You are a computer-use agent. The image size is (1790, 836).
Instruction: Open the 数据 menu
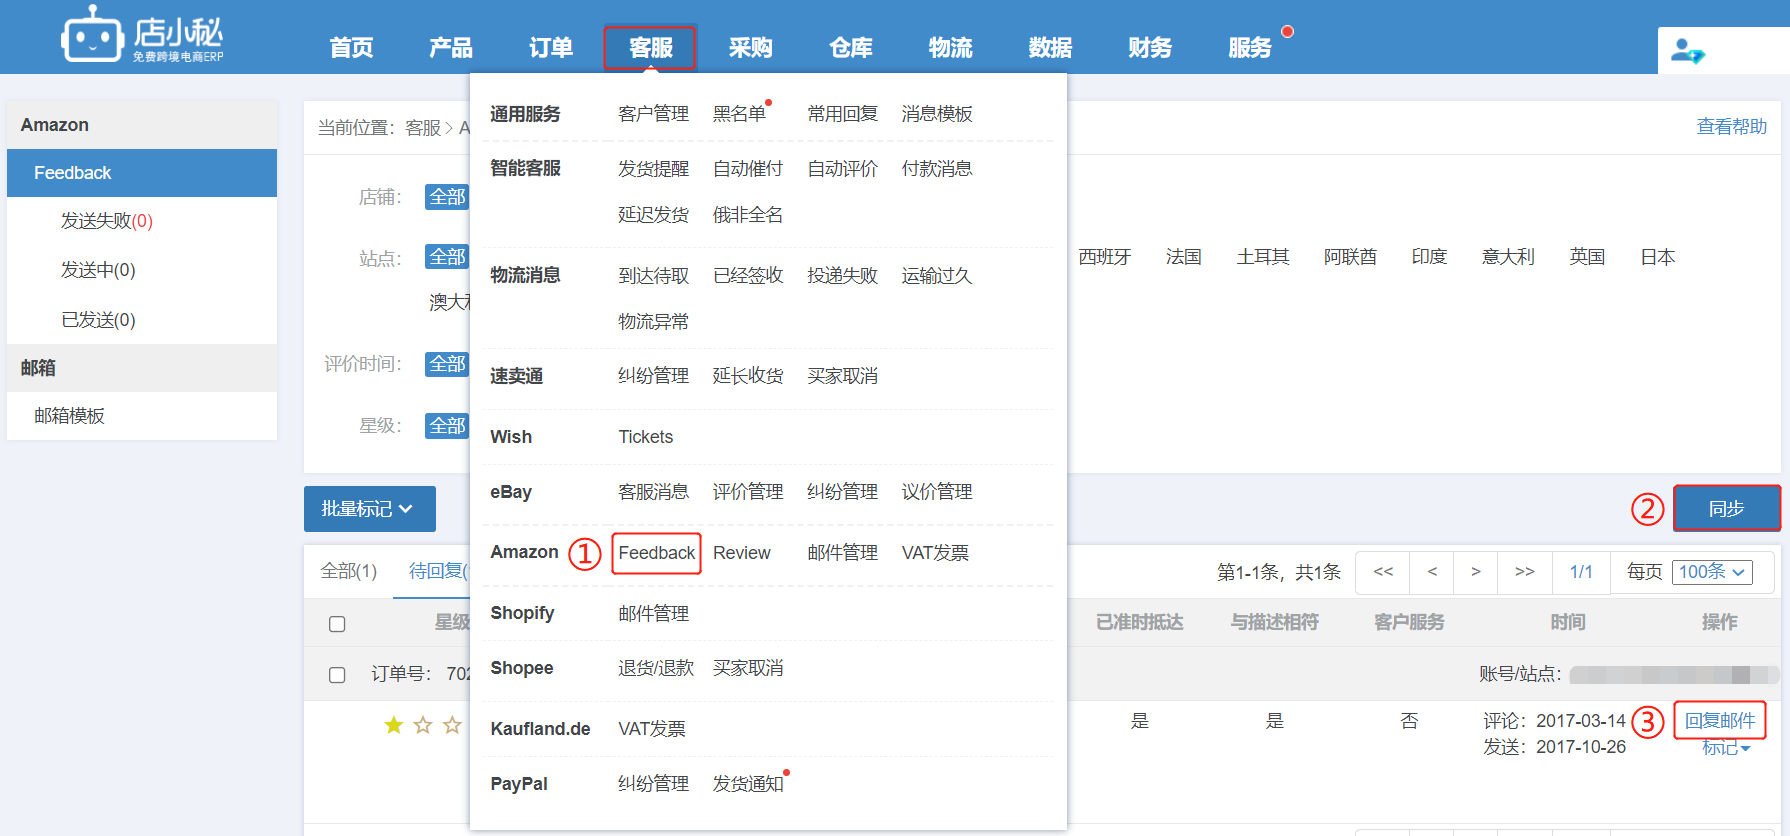click(x=1051, y=48)
